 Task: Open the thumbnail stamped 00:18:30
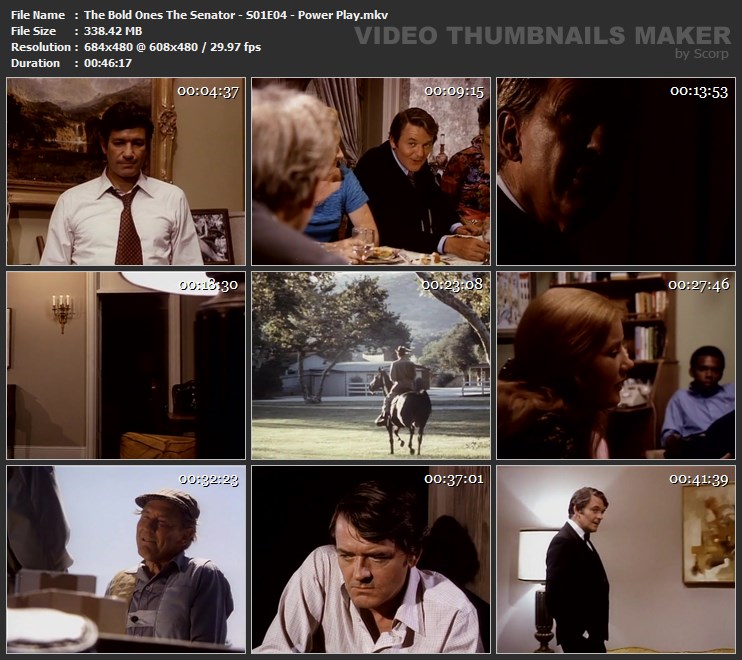pyautogui.click(x=126, y=365)
